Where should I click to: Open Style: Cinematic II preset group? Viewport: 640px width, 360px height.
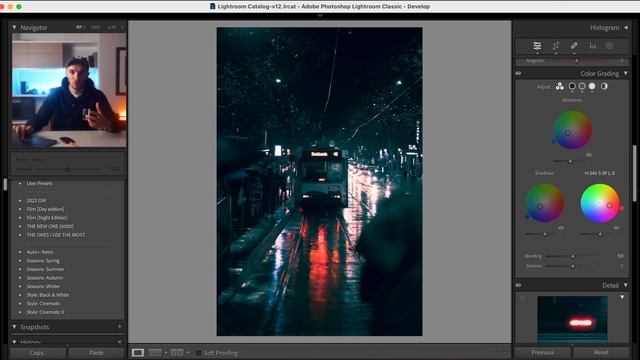click(45, 312)
